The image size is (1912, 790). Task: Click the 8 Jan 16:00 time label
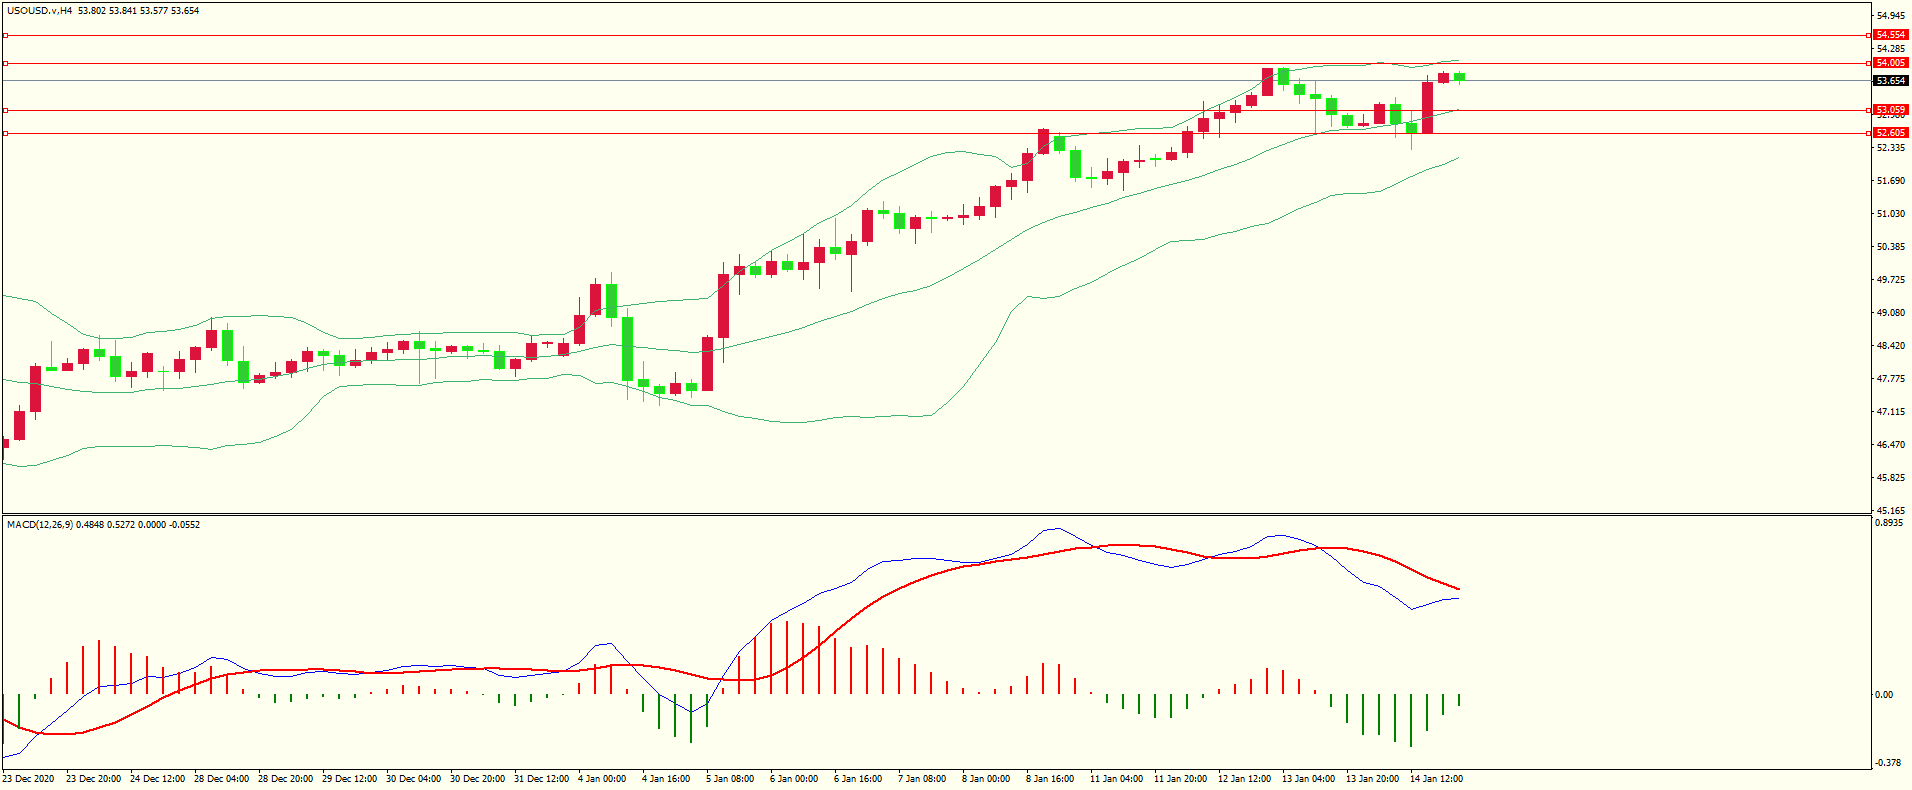tap(1050, 779)
